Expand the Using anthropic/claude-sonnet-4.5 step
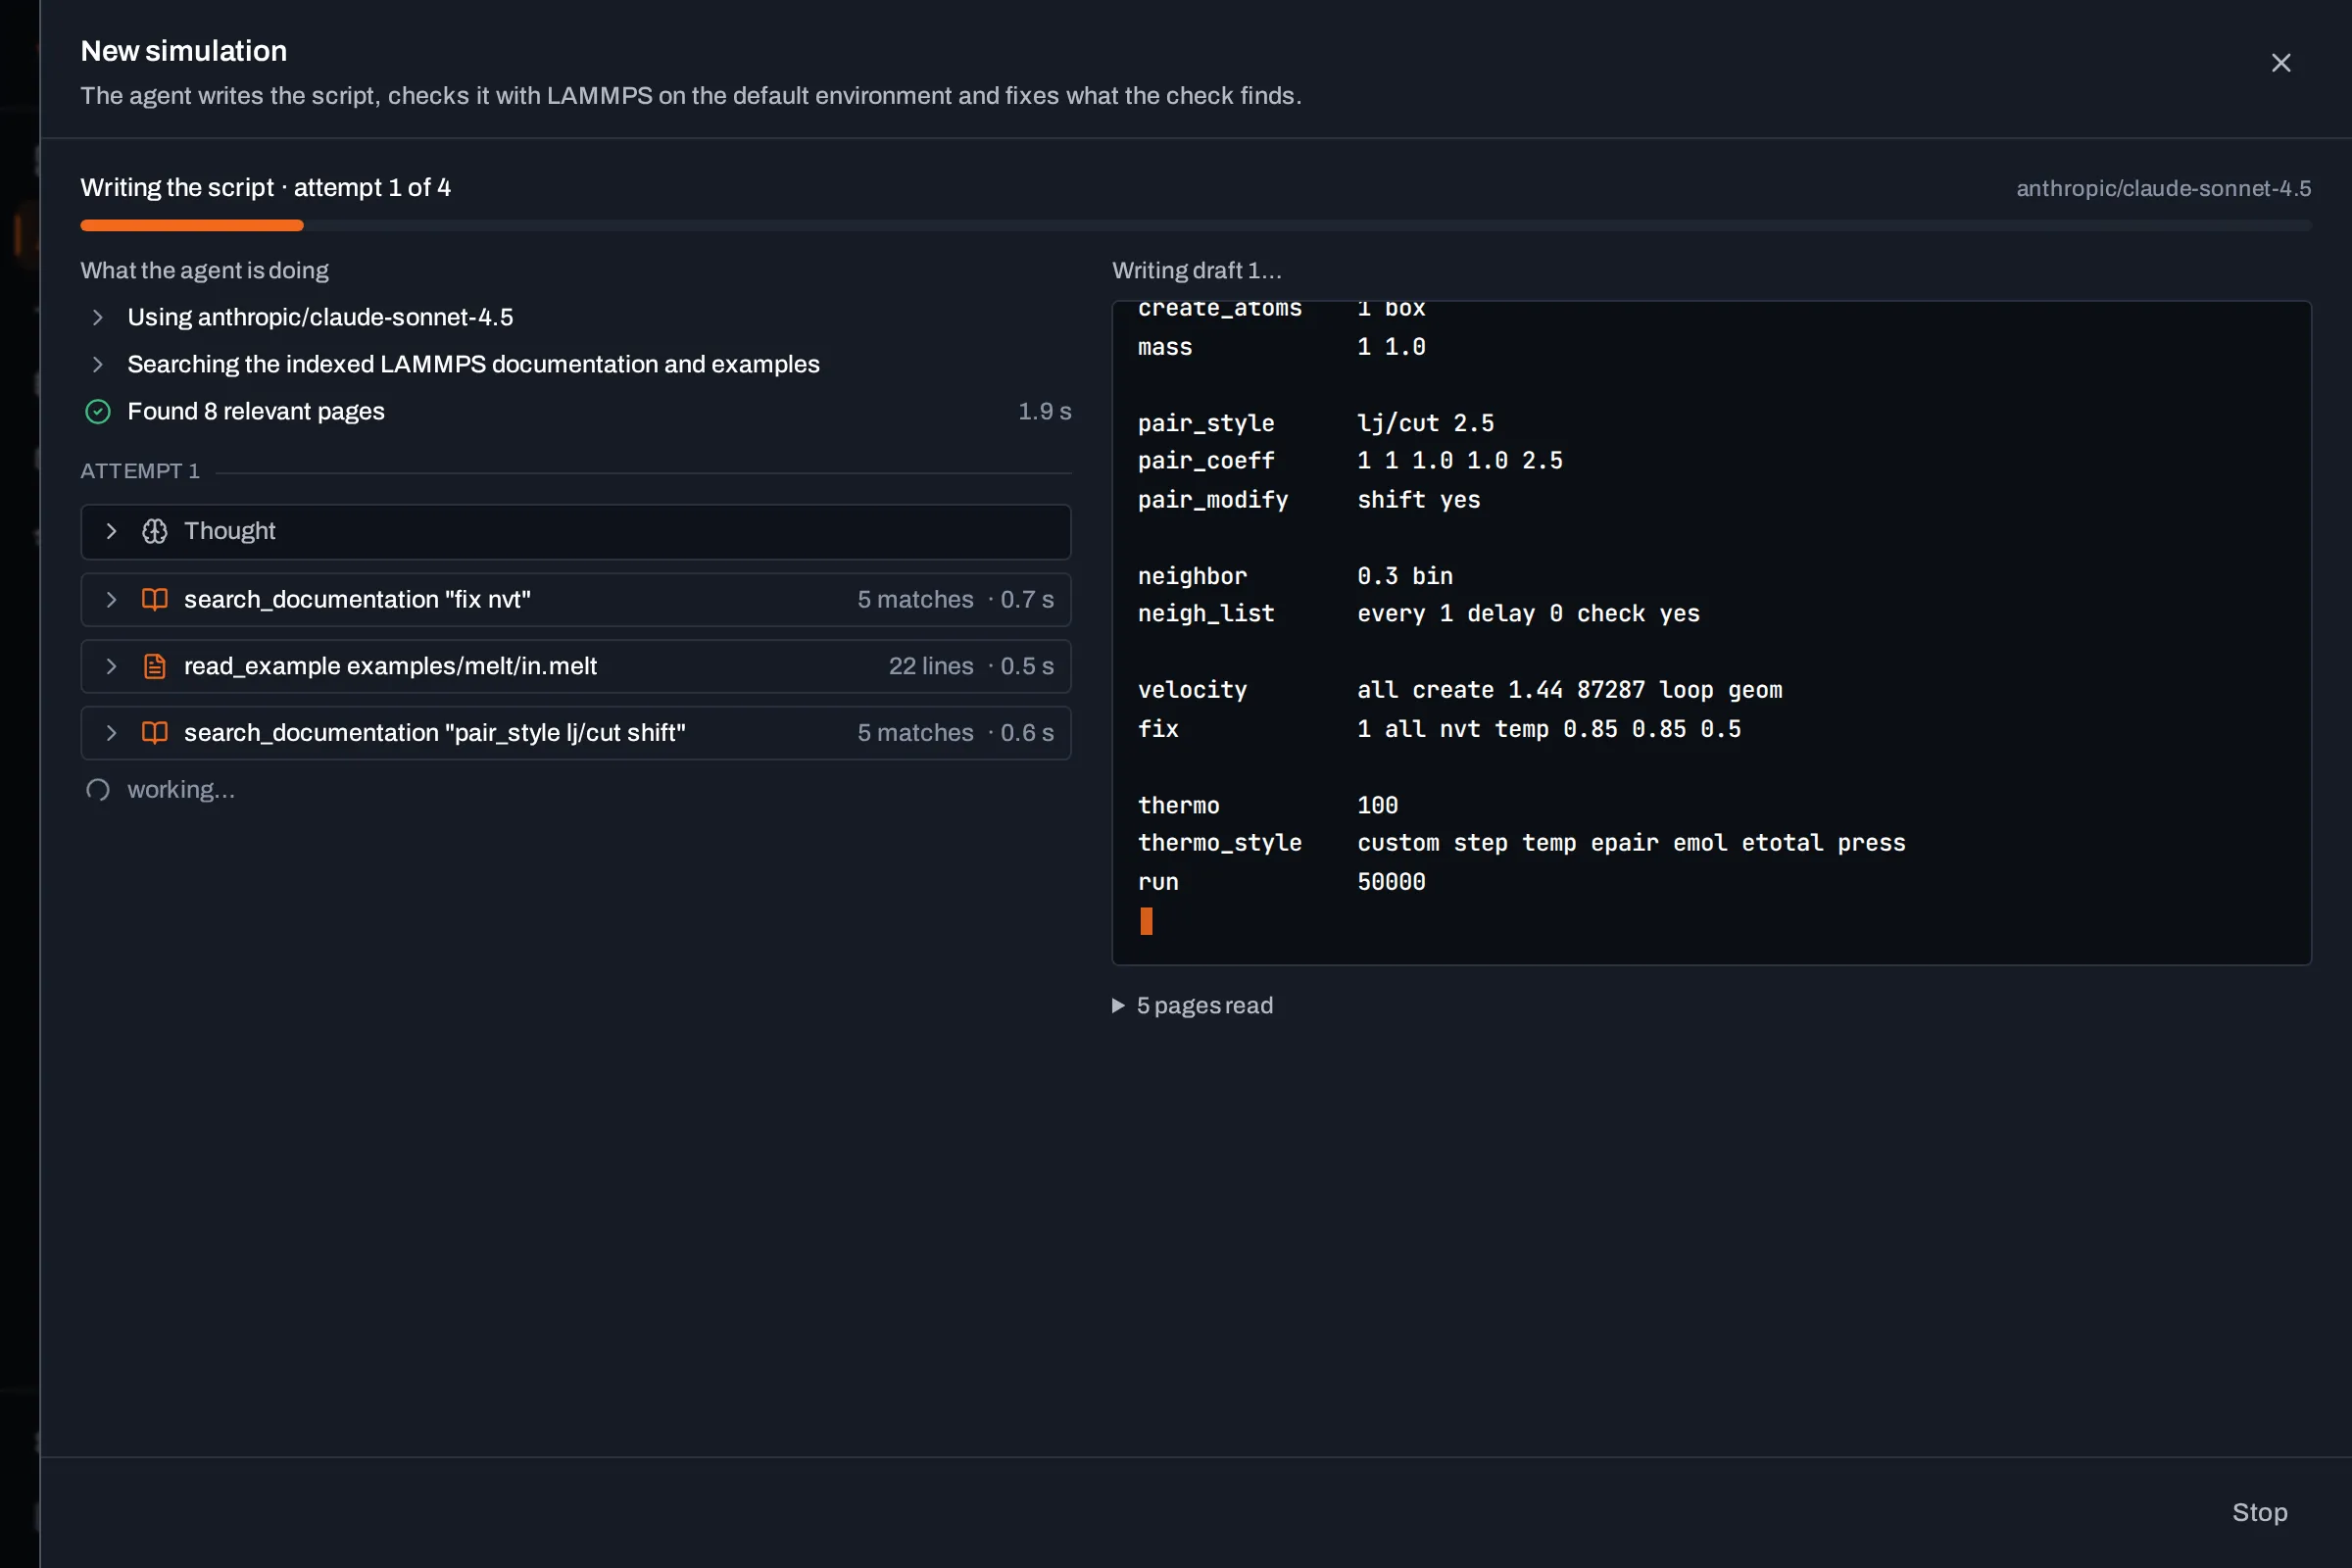2352x1568 pixels. pyautogui.click(x=98, y=317)
